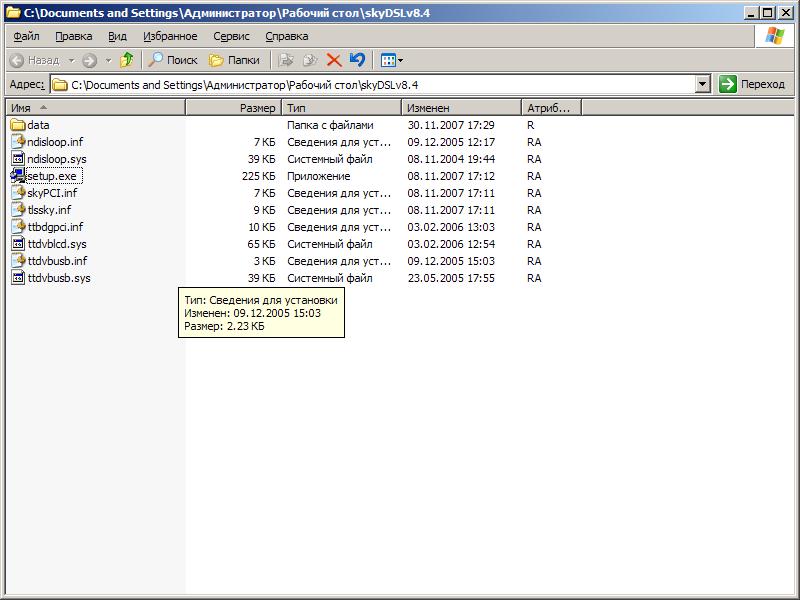Click the 'Папка с файлами' type cell
The width and height of the screenshot is (800, 600).
click(330, 125)
